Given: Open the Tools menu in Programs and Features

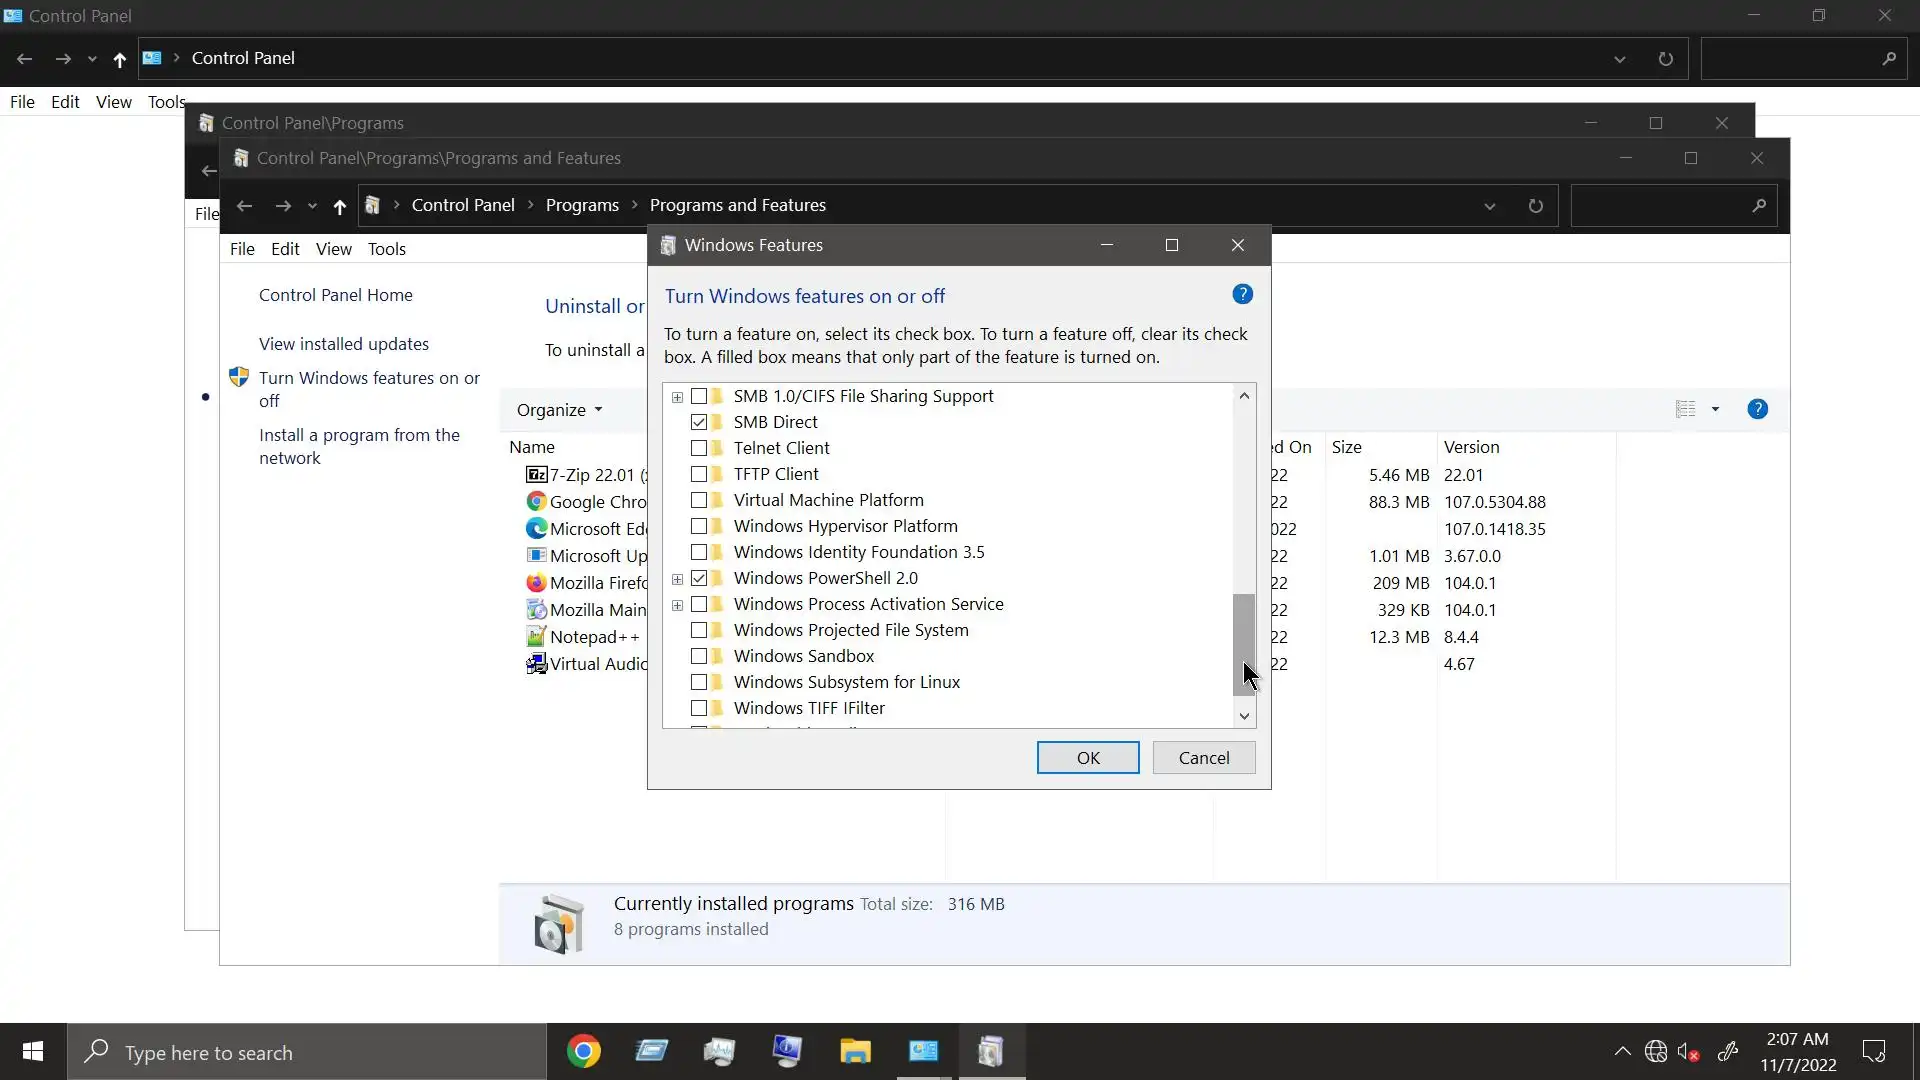Looking at the screenshot, I should (386, 249).
